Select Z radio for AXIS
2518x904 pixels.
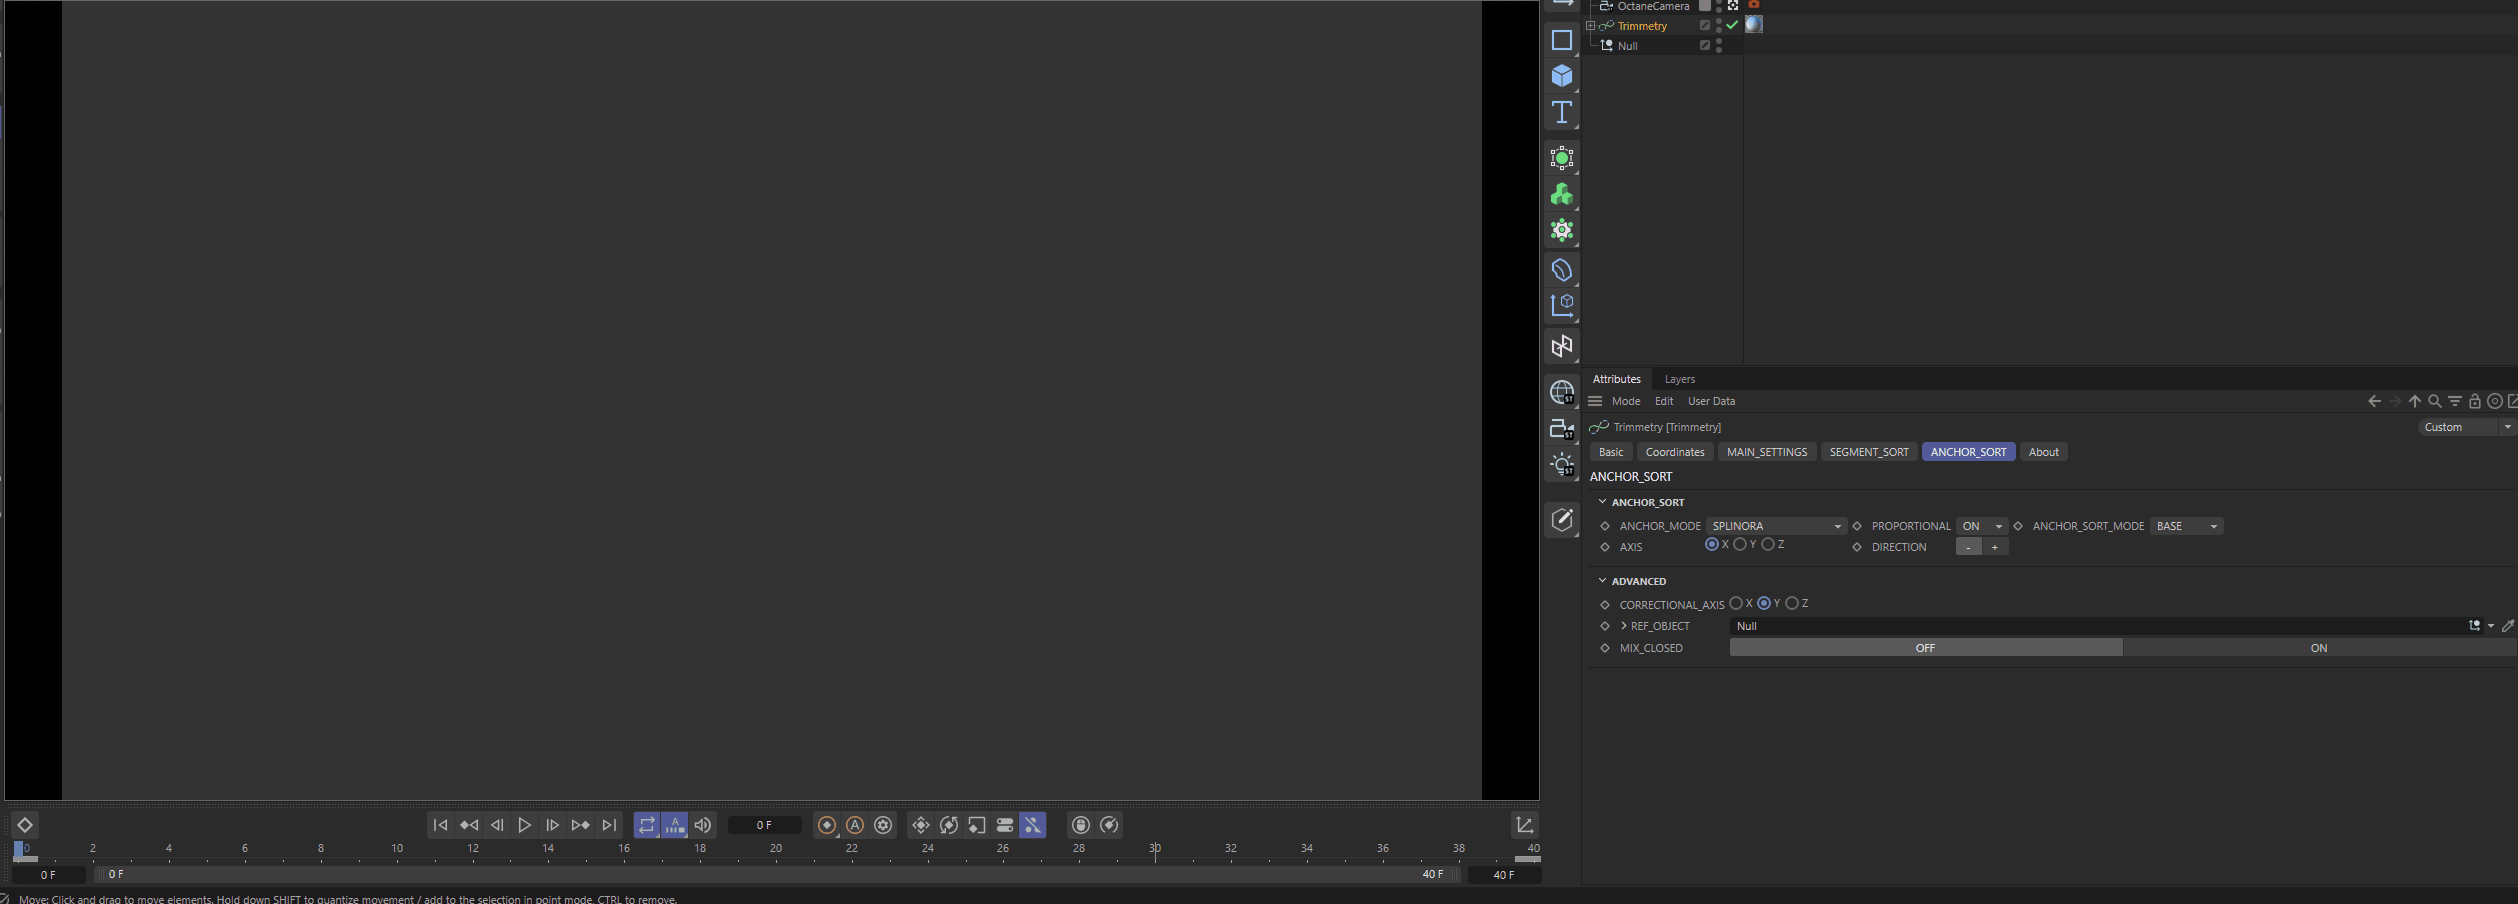click(x=1768, y=545)
